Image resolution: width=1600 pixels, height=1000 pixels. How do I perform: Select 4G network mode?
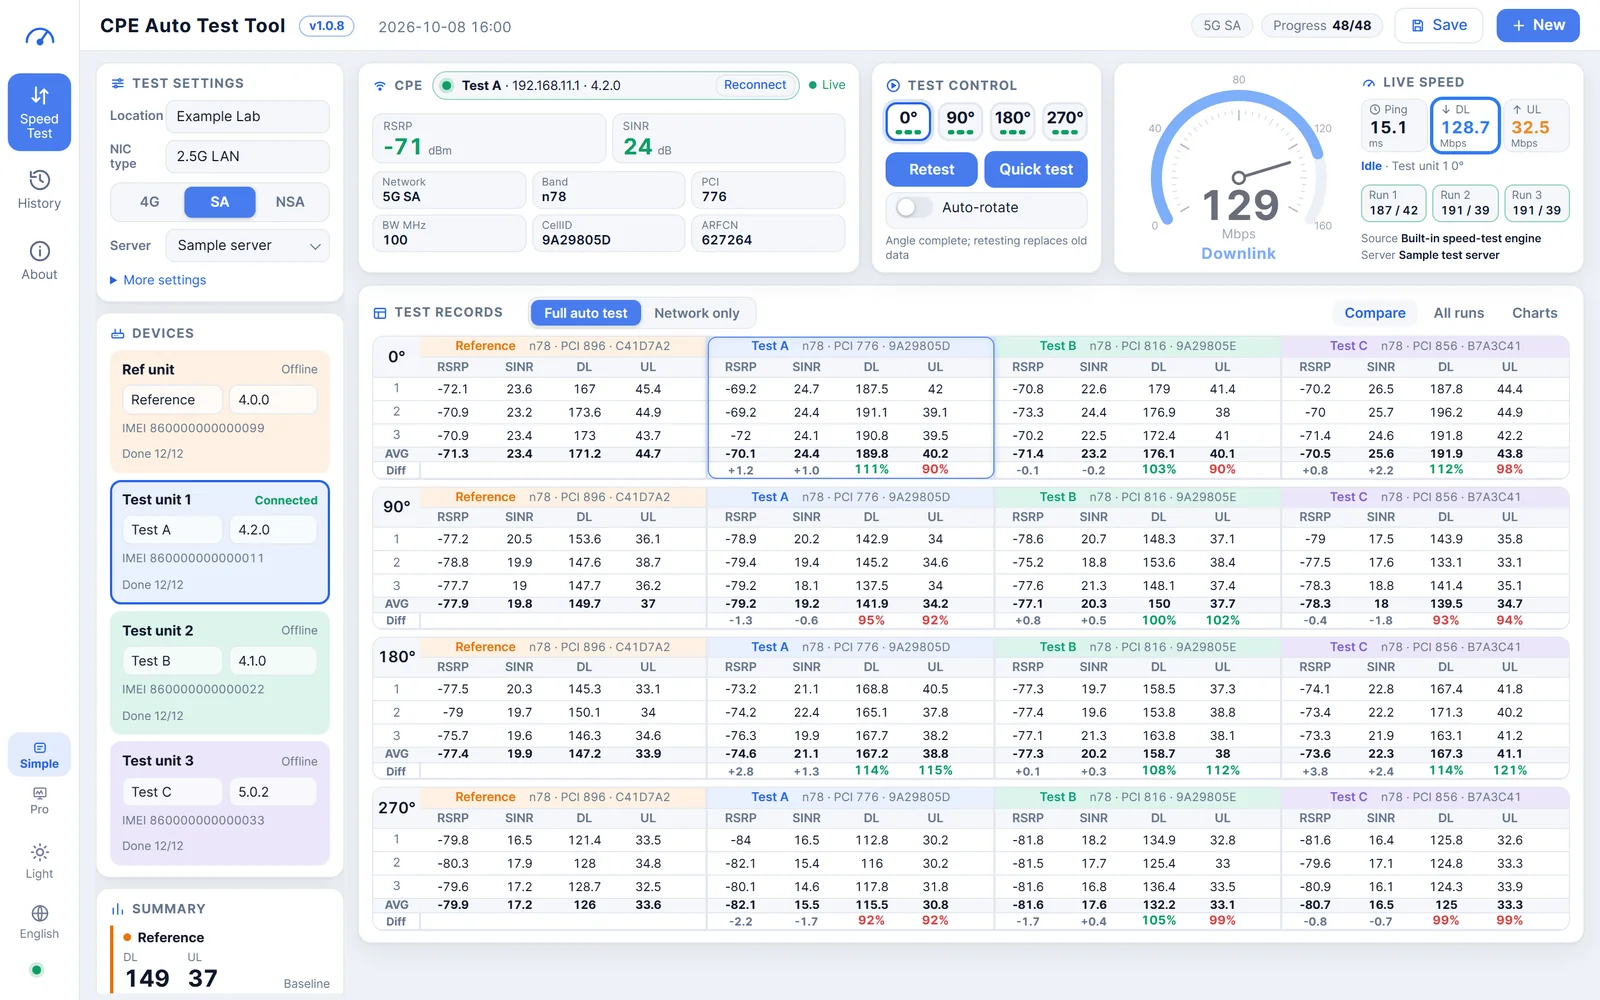click(149, 202)
